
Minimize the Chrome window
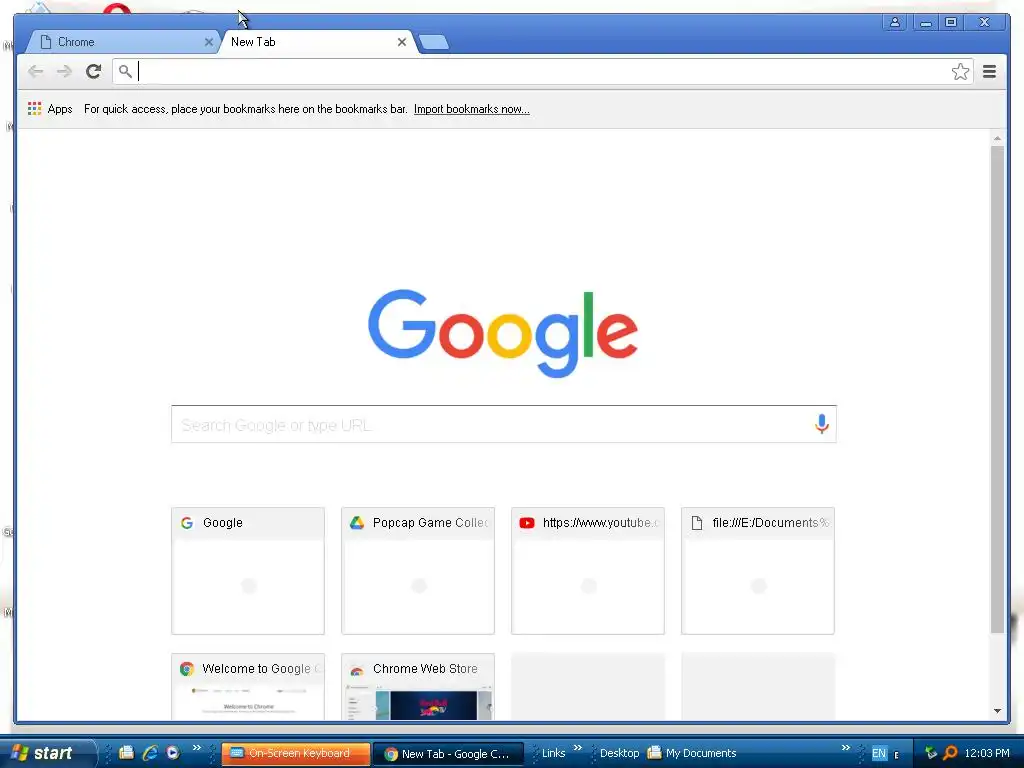[x=925, y=22]
